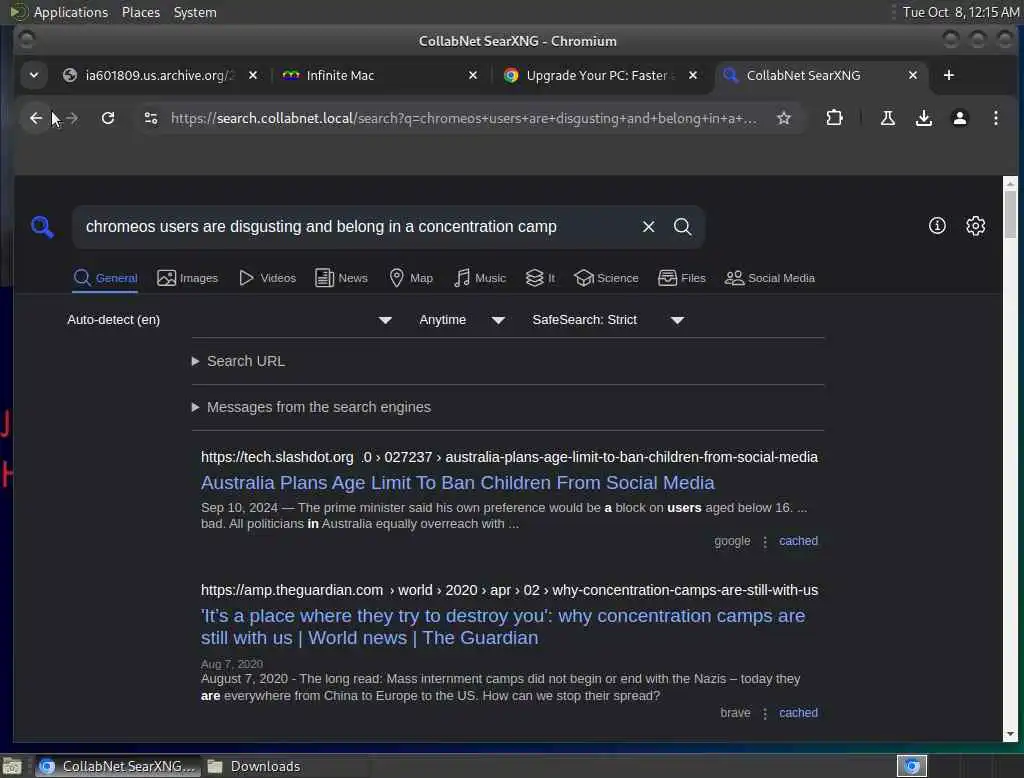The image size is (1024, 778).
Task: Select the Science search category
Action: (x=606, y=278)
